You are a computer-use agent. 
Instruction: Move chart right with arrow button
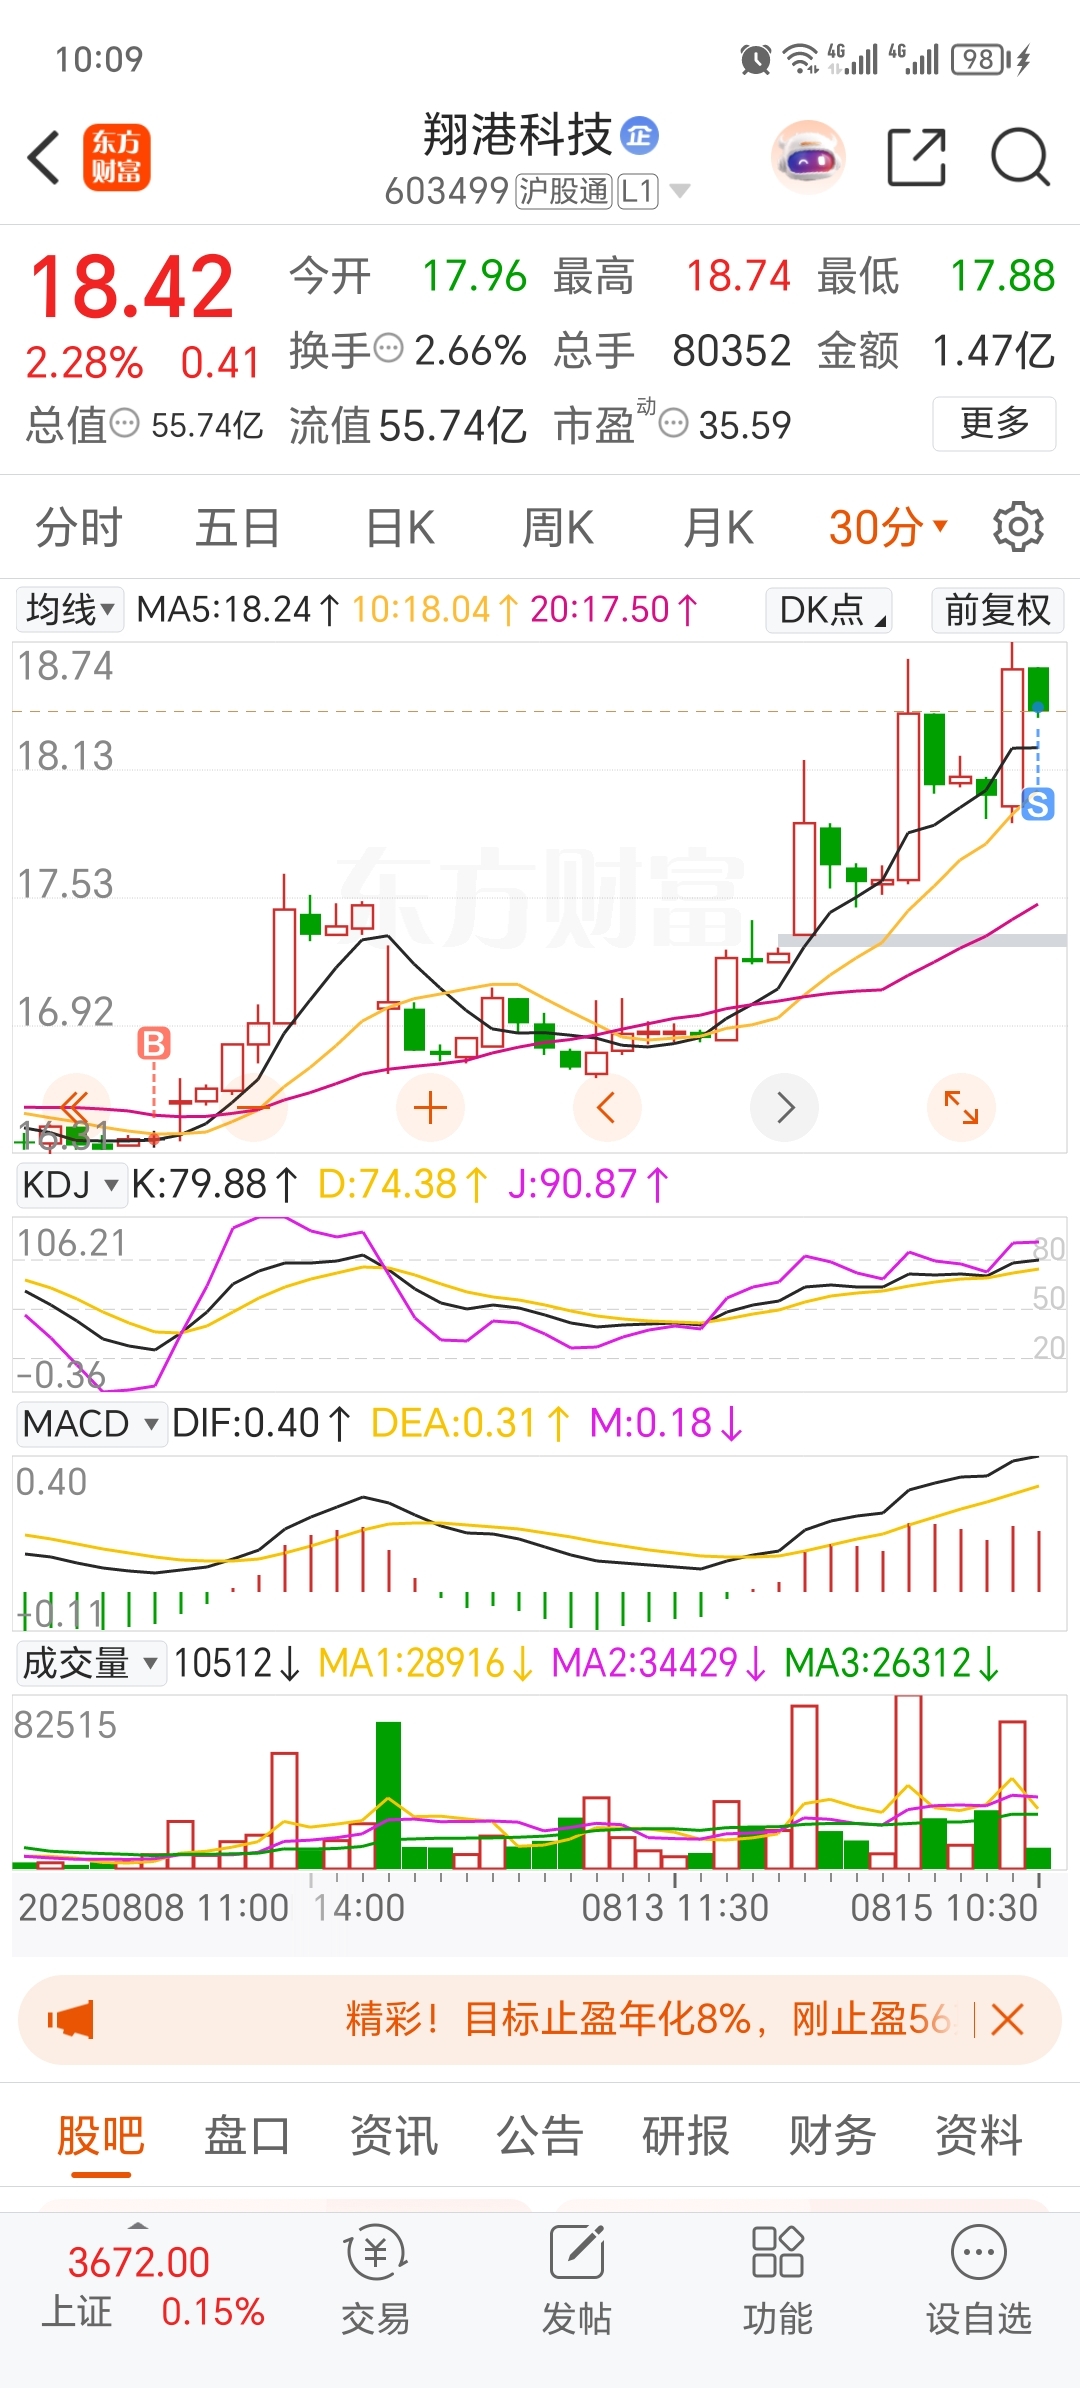coord(785,1107)
